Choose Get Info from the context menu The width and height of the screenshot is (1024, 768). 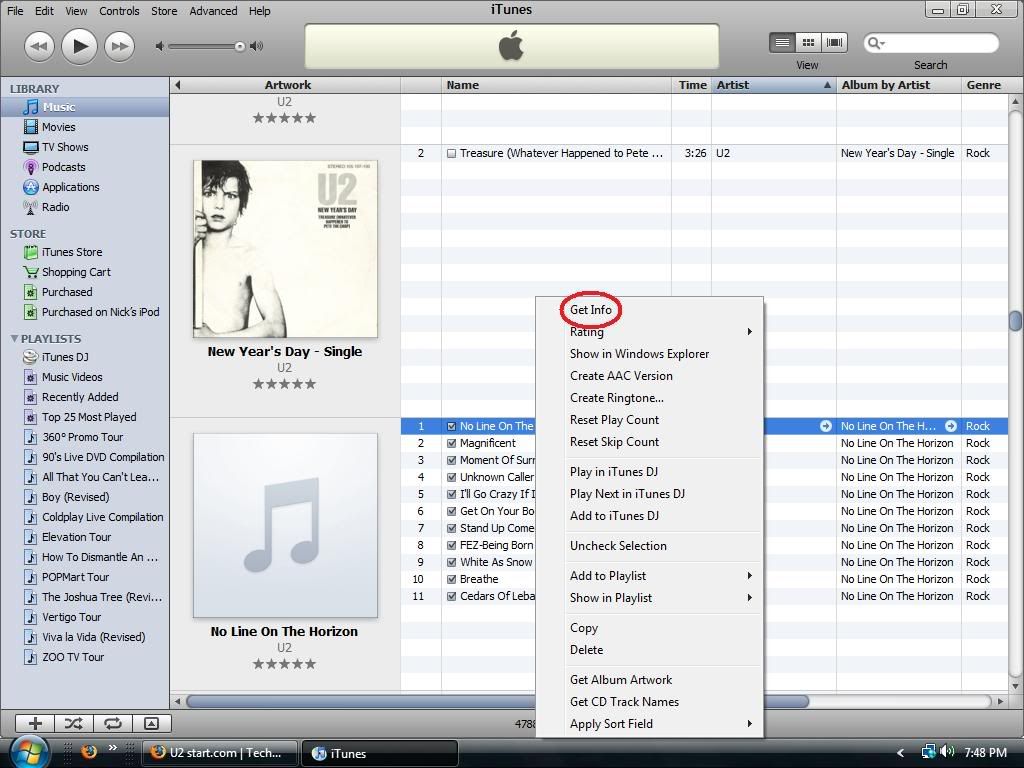tap(590, 310)
